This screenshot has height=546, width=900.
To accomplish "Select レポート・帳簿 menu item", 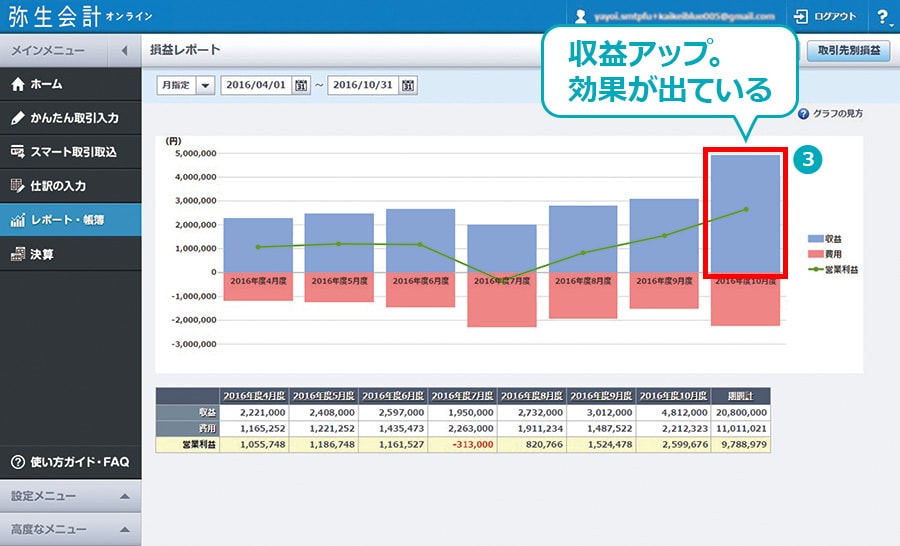I will tap(71, 219).
